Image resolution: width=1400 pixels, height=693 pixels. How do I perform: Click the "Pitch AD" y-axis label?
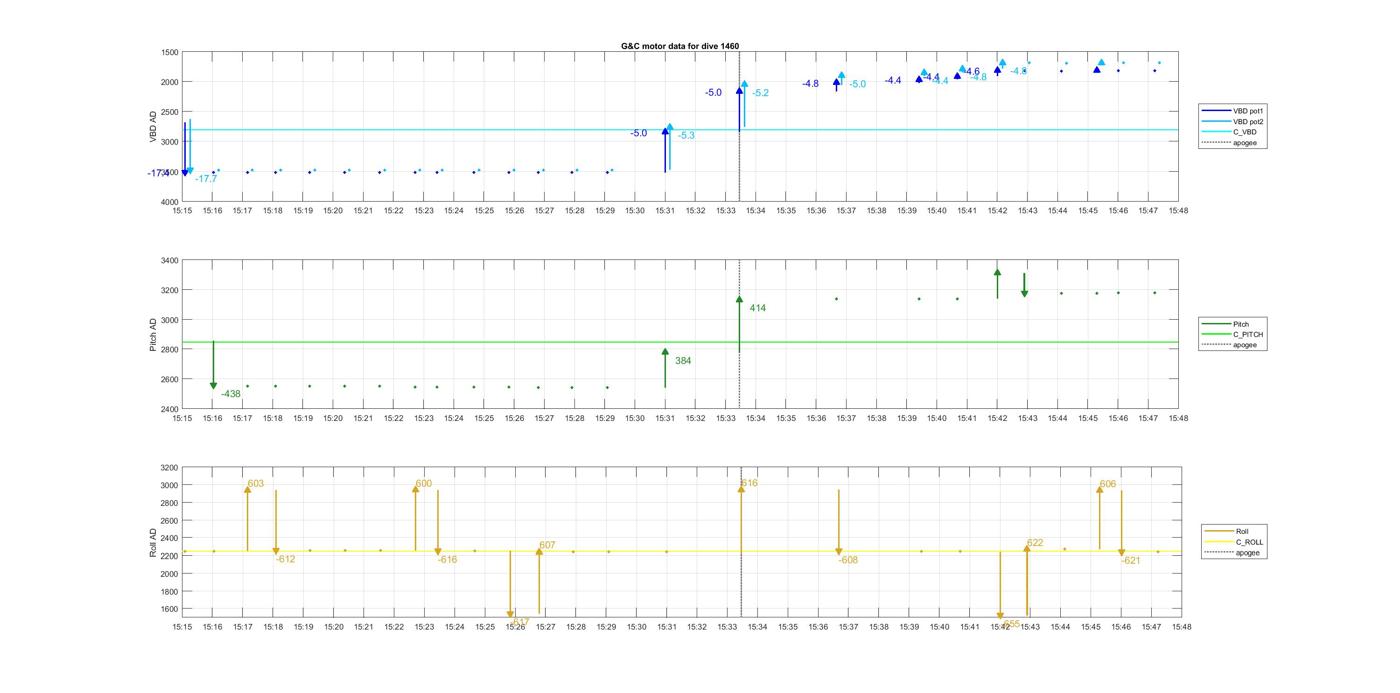tap(154, 334)
